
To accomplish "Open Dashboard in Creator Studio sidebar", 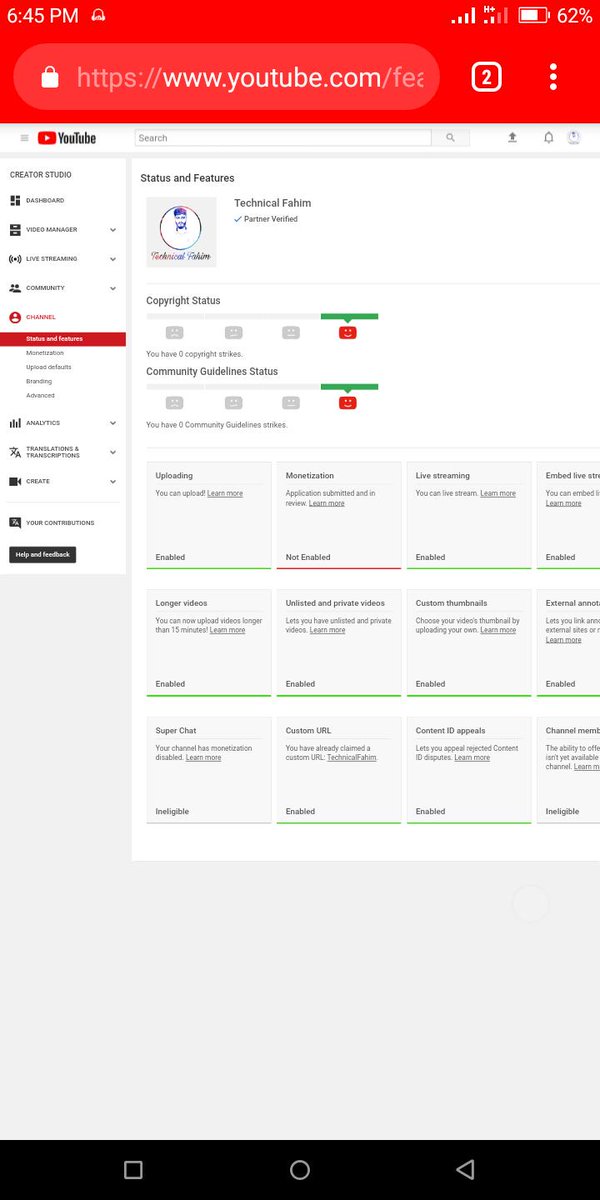I will click(45, 201).
